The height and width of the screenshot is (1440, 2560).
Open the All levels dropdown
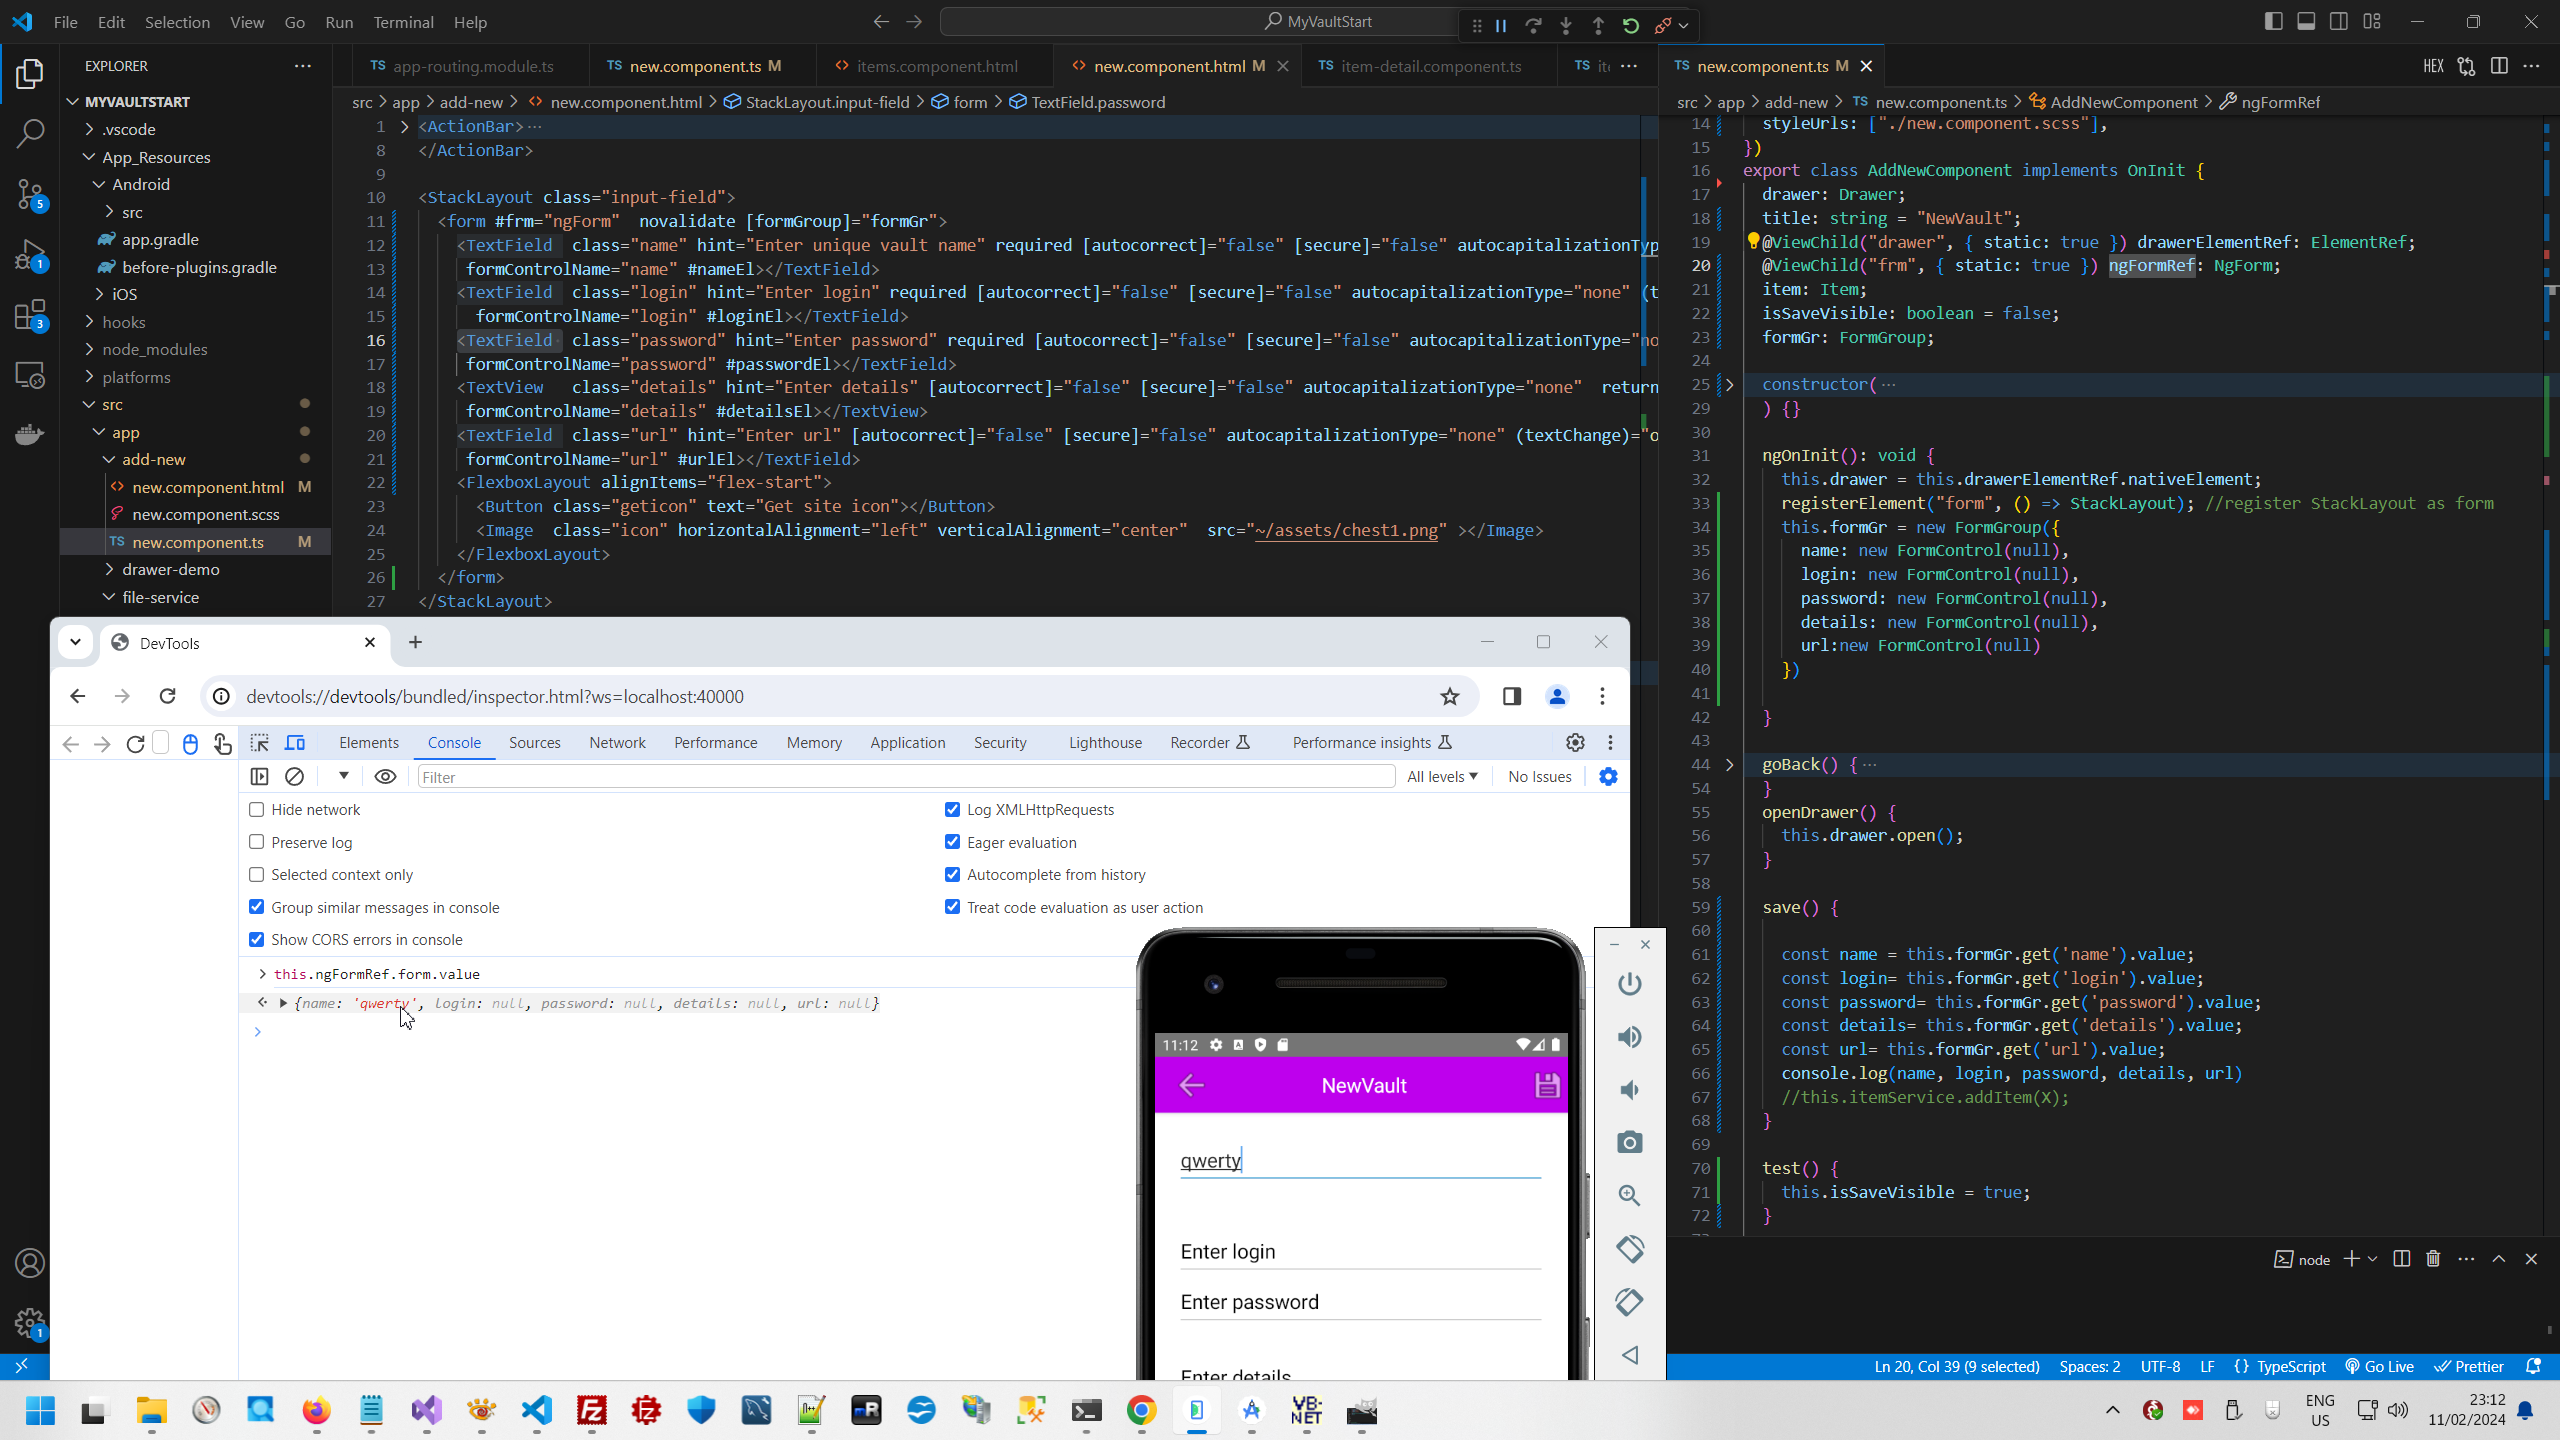tap(1442, 777)
